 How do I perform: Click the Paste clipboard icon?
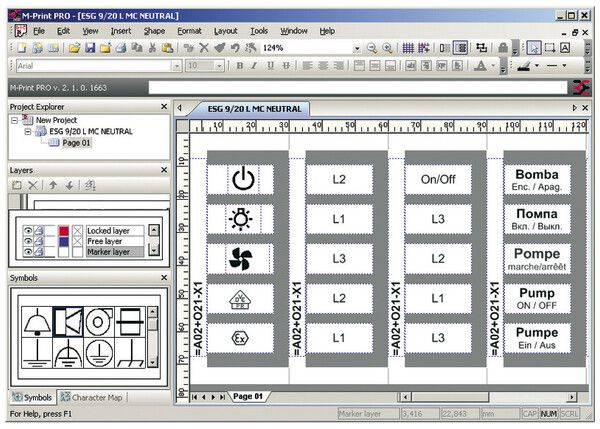(x=167, y=48)
